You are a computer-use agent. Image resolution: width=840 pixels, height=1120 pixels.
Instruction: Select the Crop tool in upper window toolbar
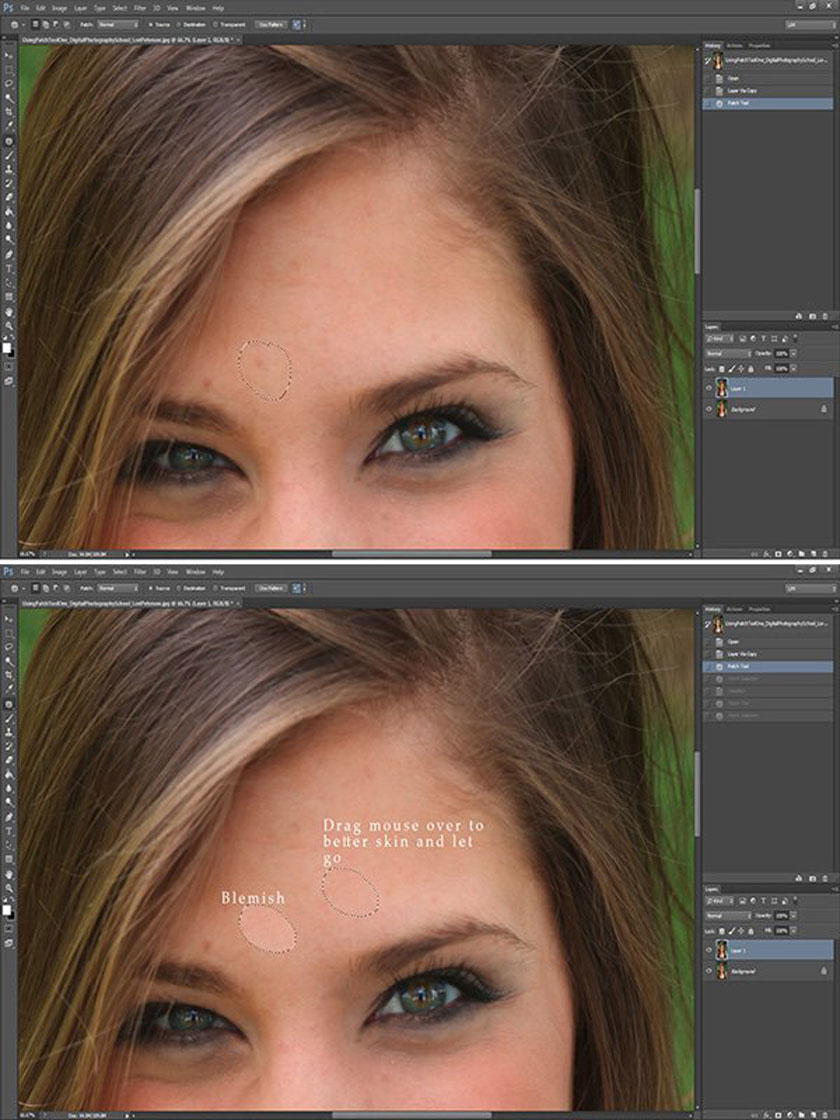click(9, 111)
